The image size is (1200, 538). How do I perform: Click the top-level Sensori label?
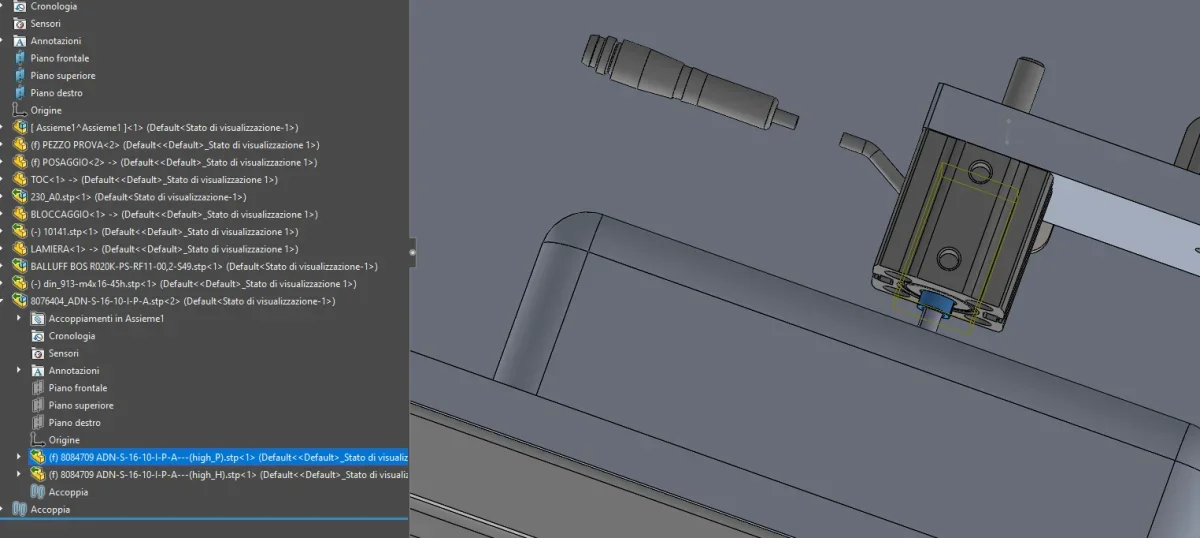46,23
